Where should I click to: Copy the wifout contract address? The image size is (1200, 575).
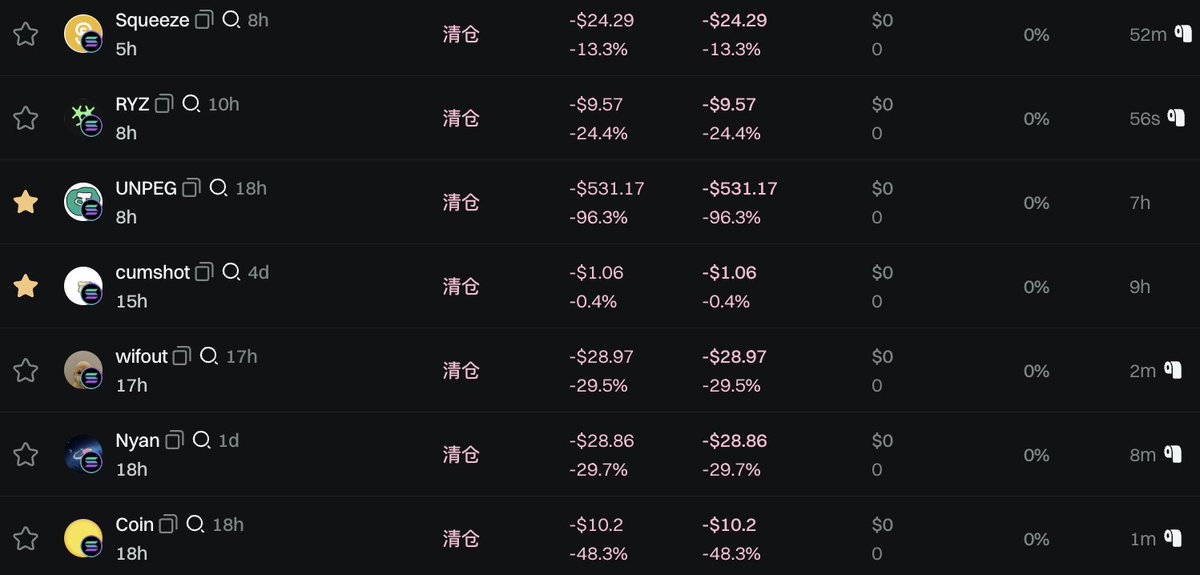(182, 355)
